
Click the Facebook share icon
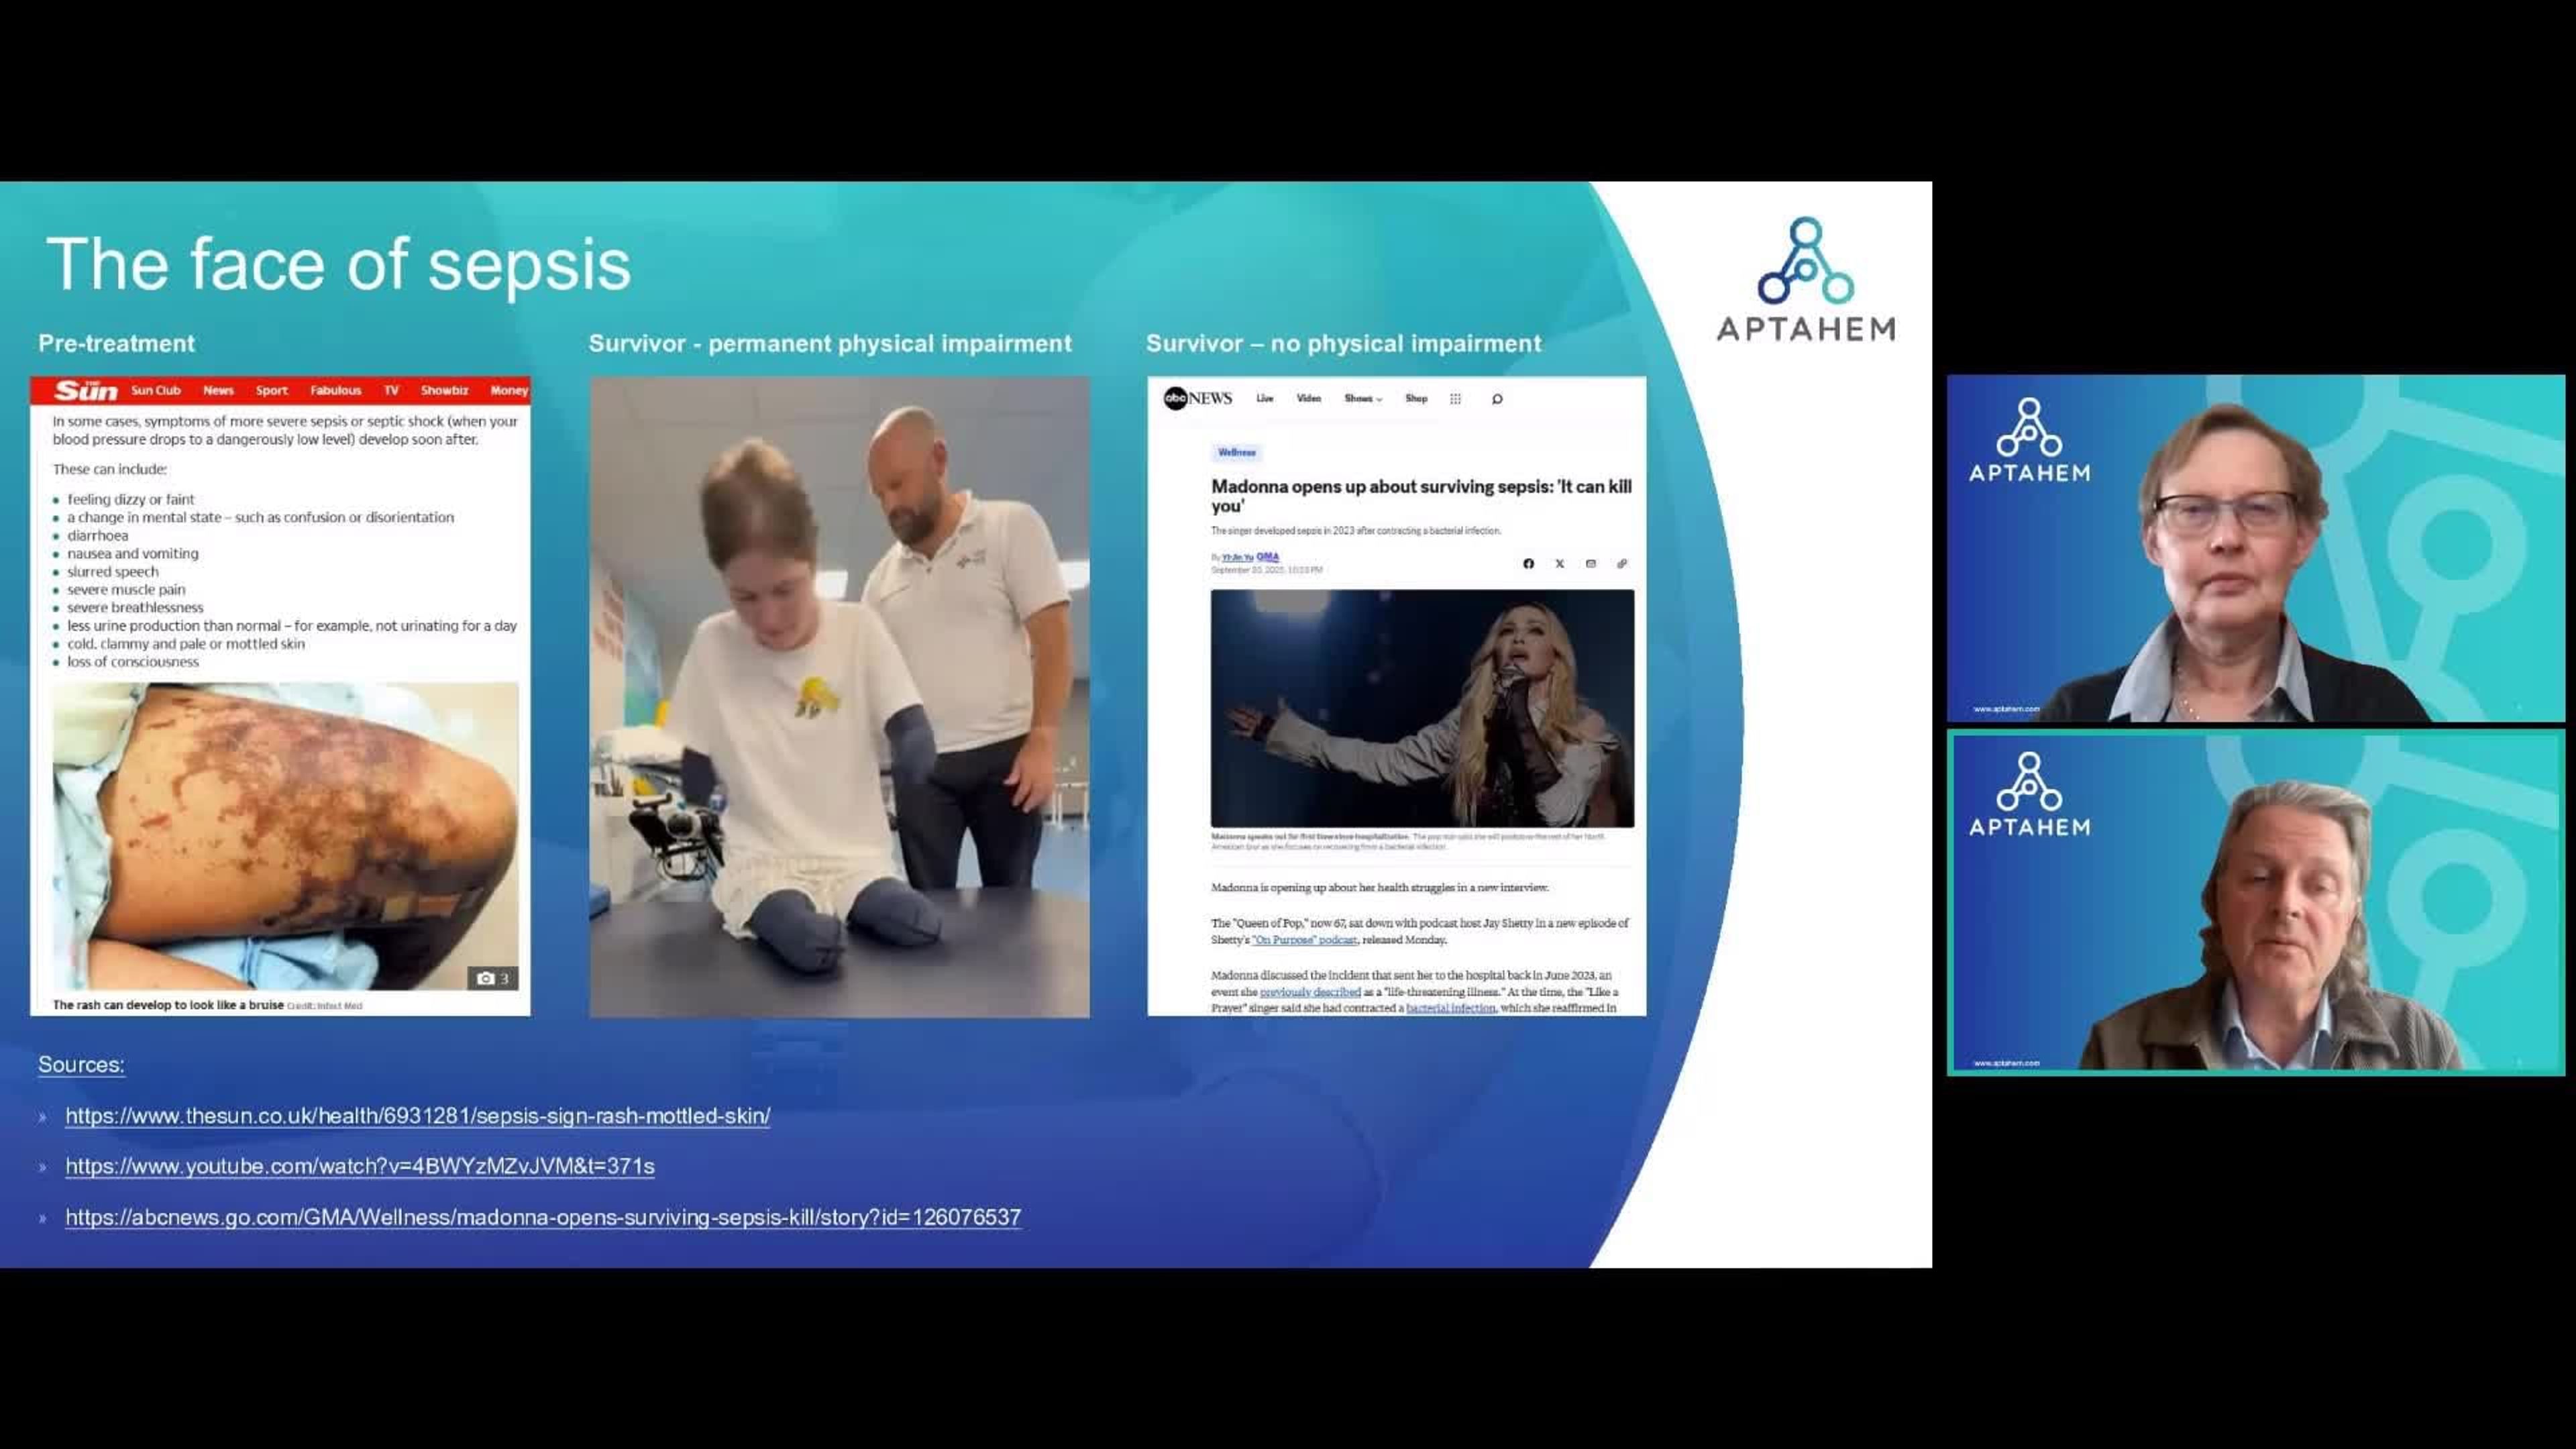click(1528, 564)
